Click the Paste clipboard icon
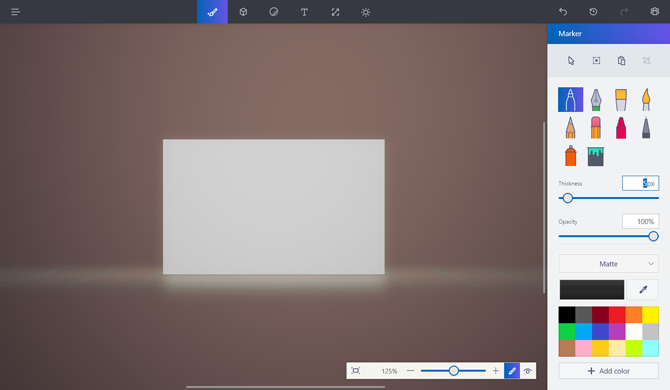The width and height of the screenshot is (670, 390). tap(621, 61)
